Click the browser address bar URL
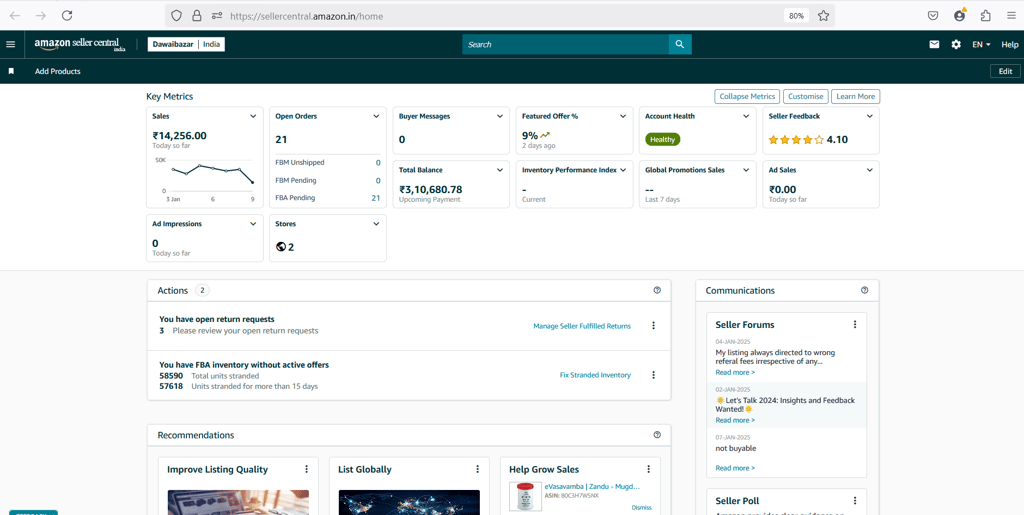1024x515 pixels. [x=306, y=16]
